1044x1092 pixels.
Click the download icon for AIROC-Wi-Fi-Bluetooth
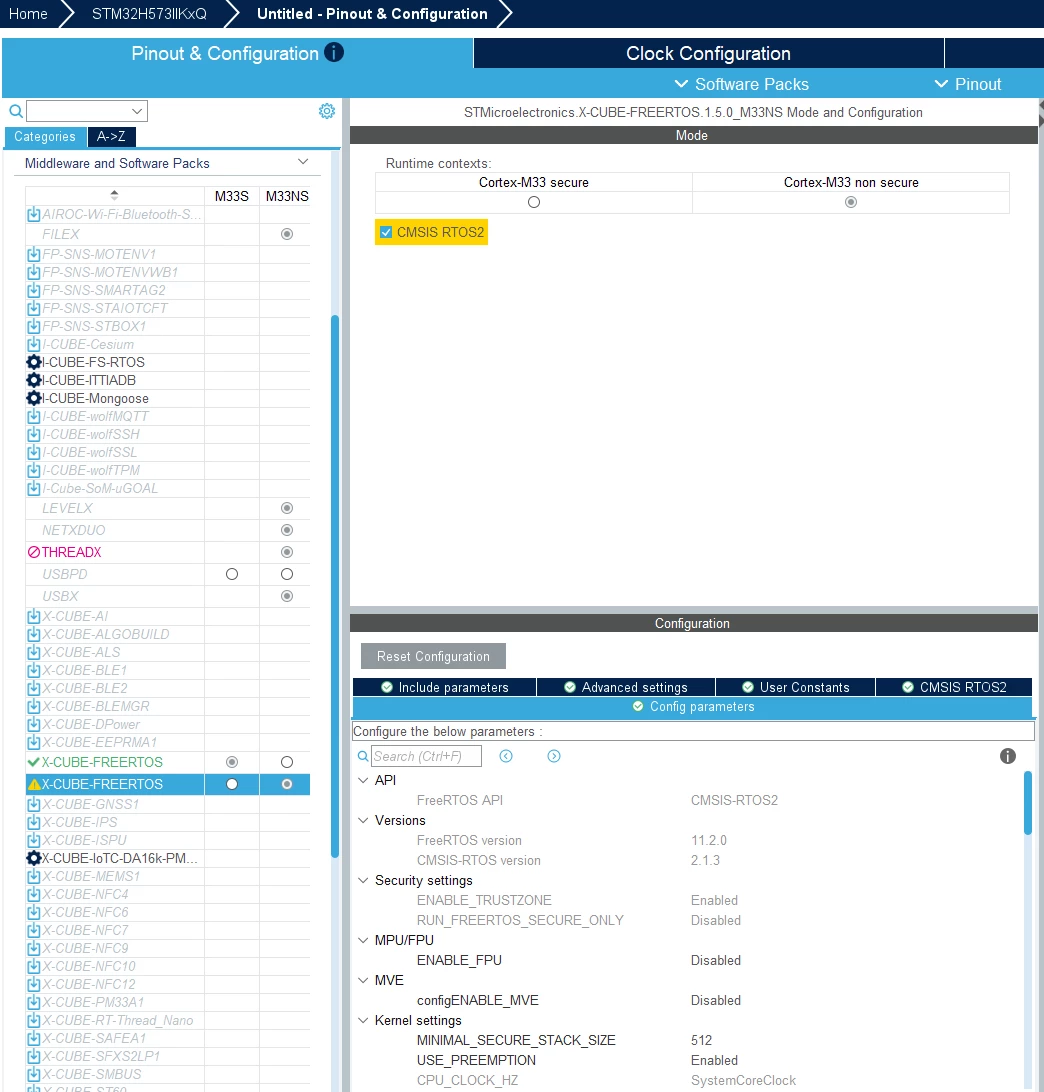(x=33, y=214)
